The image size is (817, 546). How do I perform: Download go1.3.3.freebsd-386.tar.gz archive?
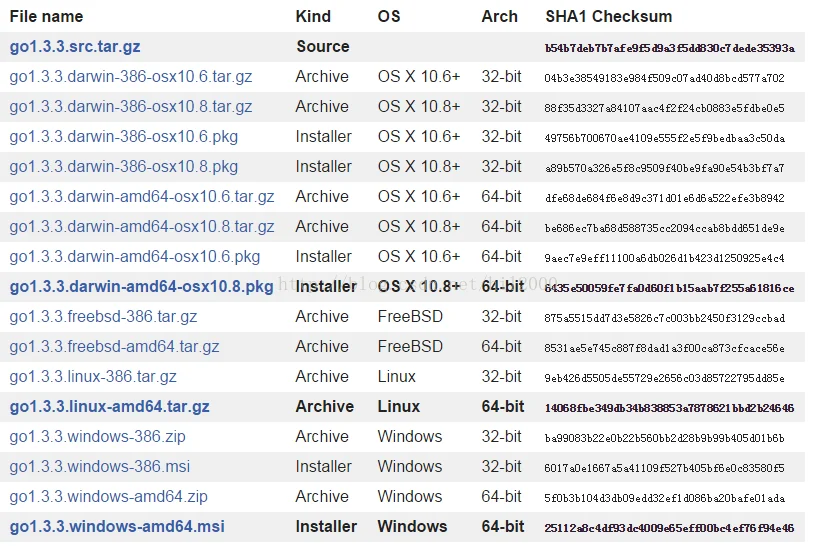103,317
